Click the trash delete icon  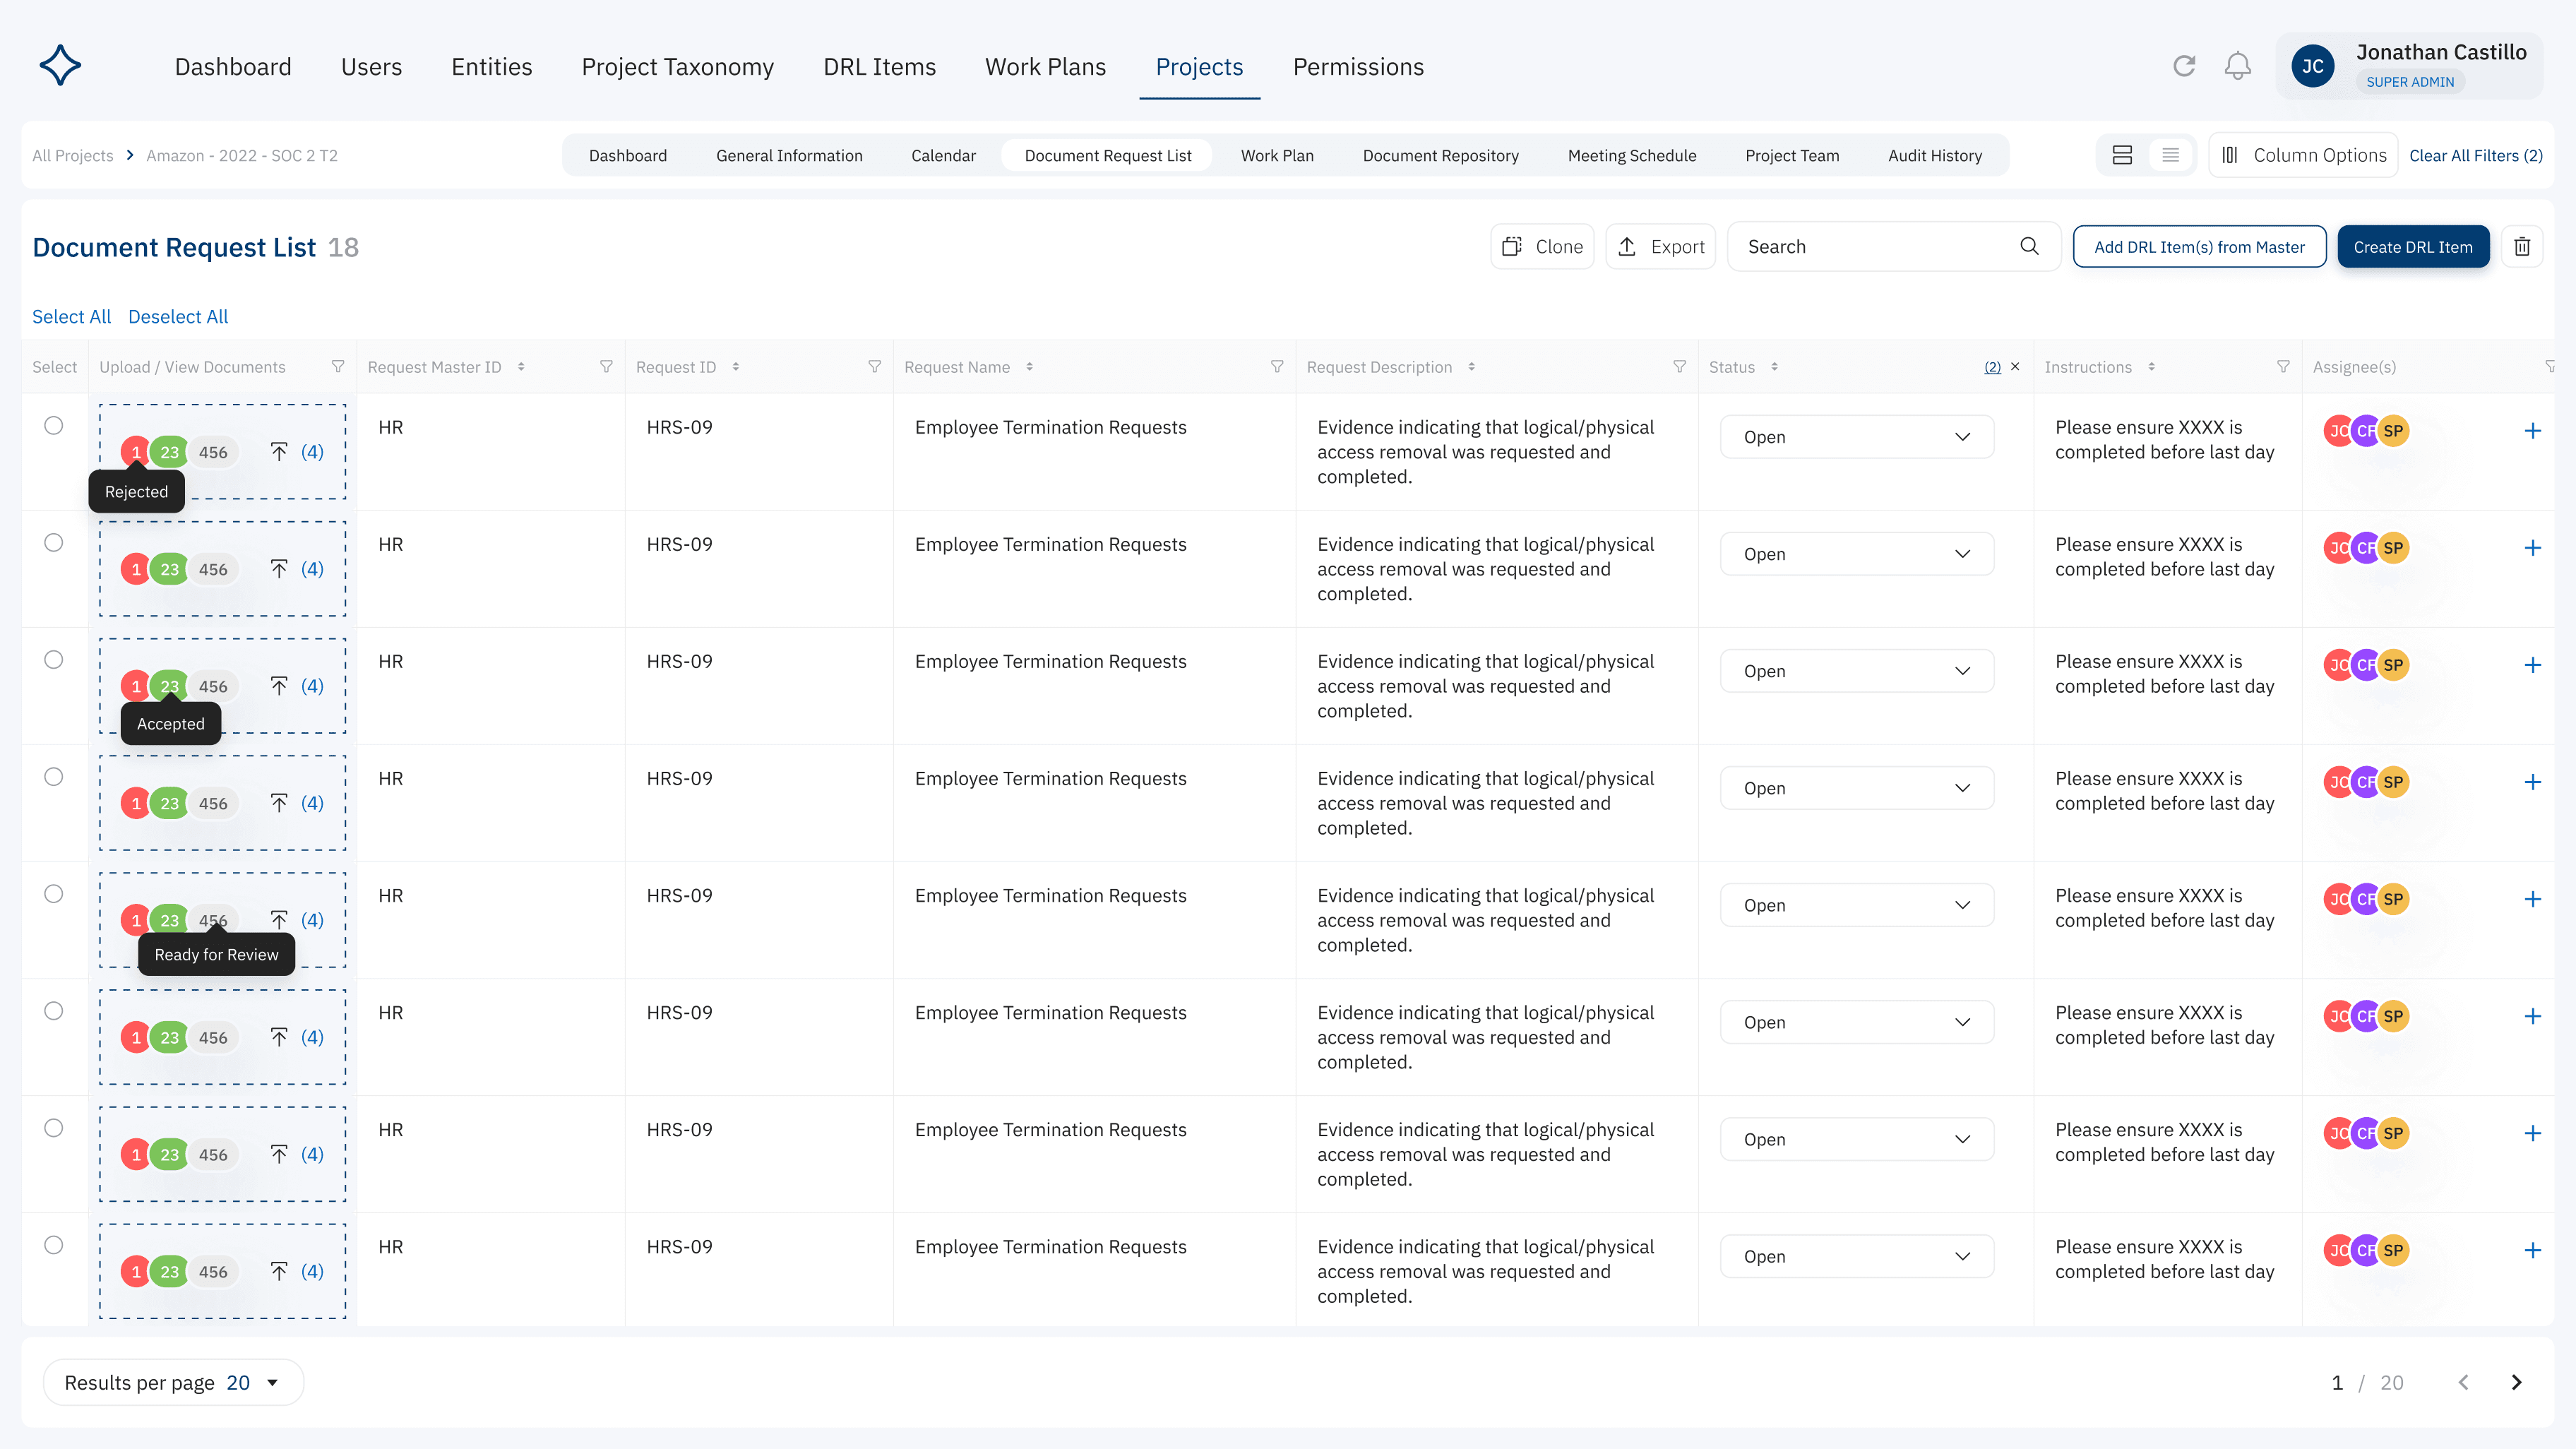coord(2522,247)
